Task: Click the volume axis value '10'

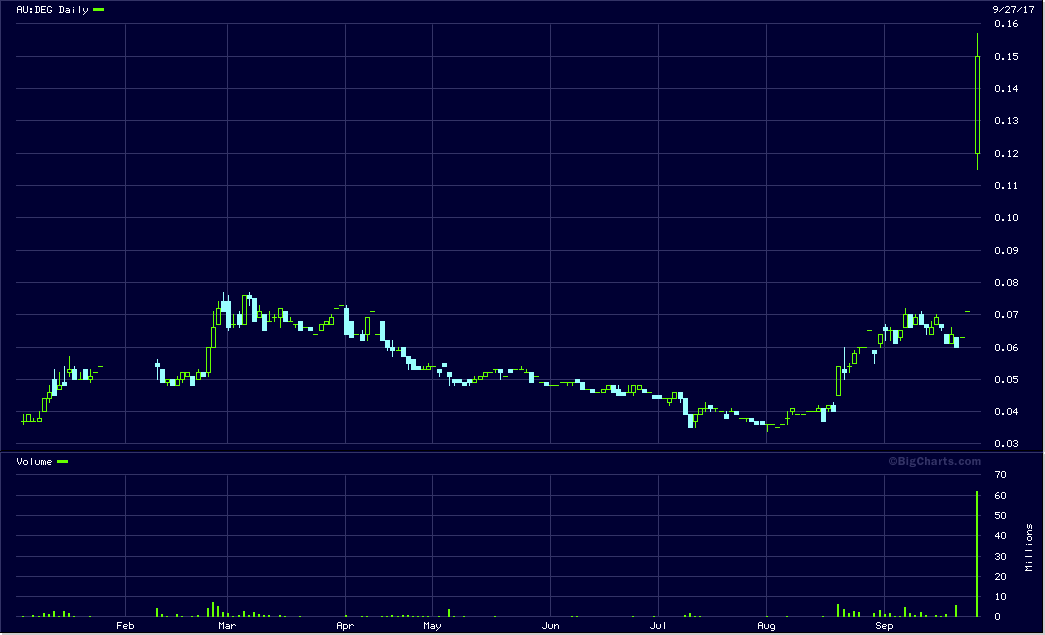Action: coord(1000,596)
